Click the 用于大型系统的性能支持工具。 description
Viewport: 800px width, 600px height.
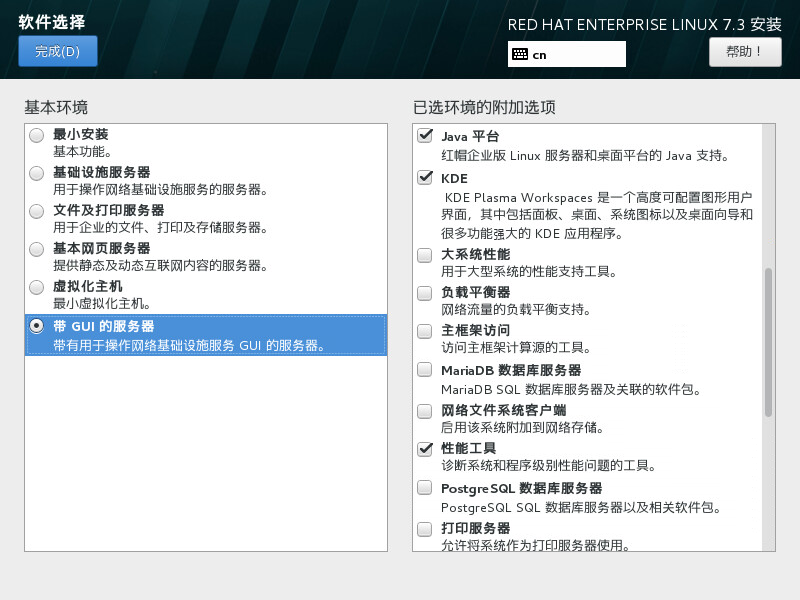coord(529,271)
